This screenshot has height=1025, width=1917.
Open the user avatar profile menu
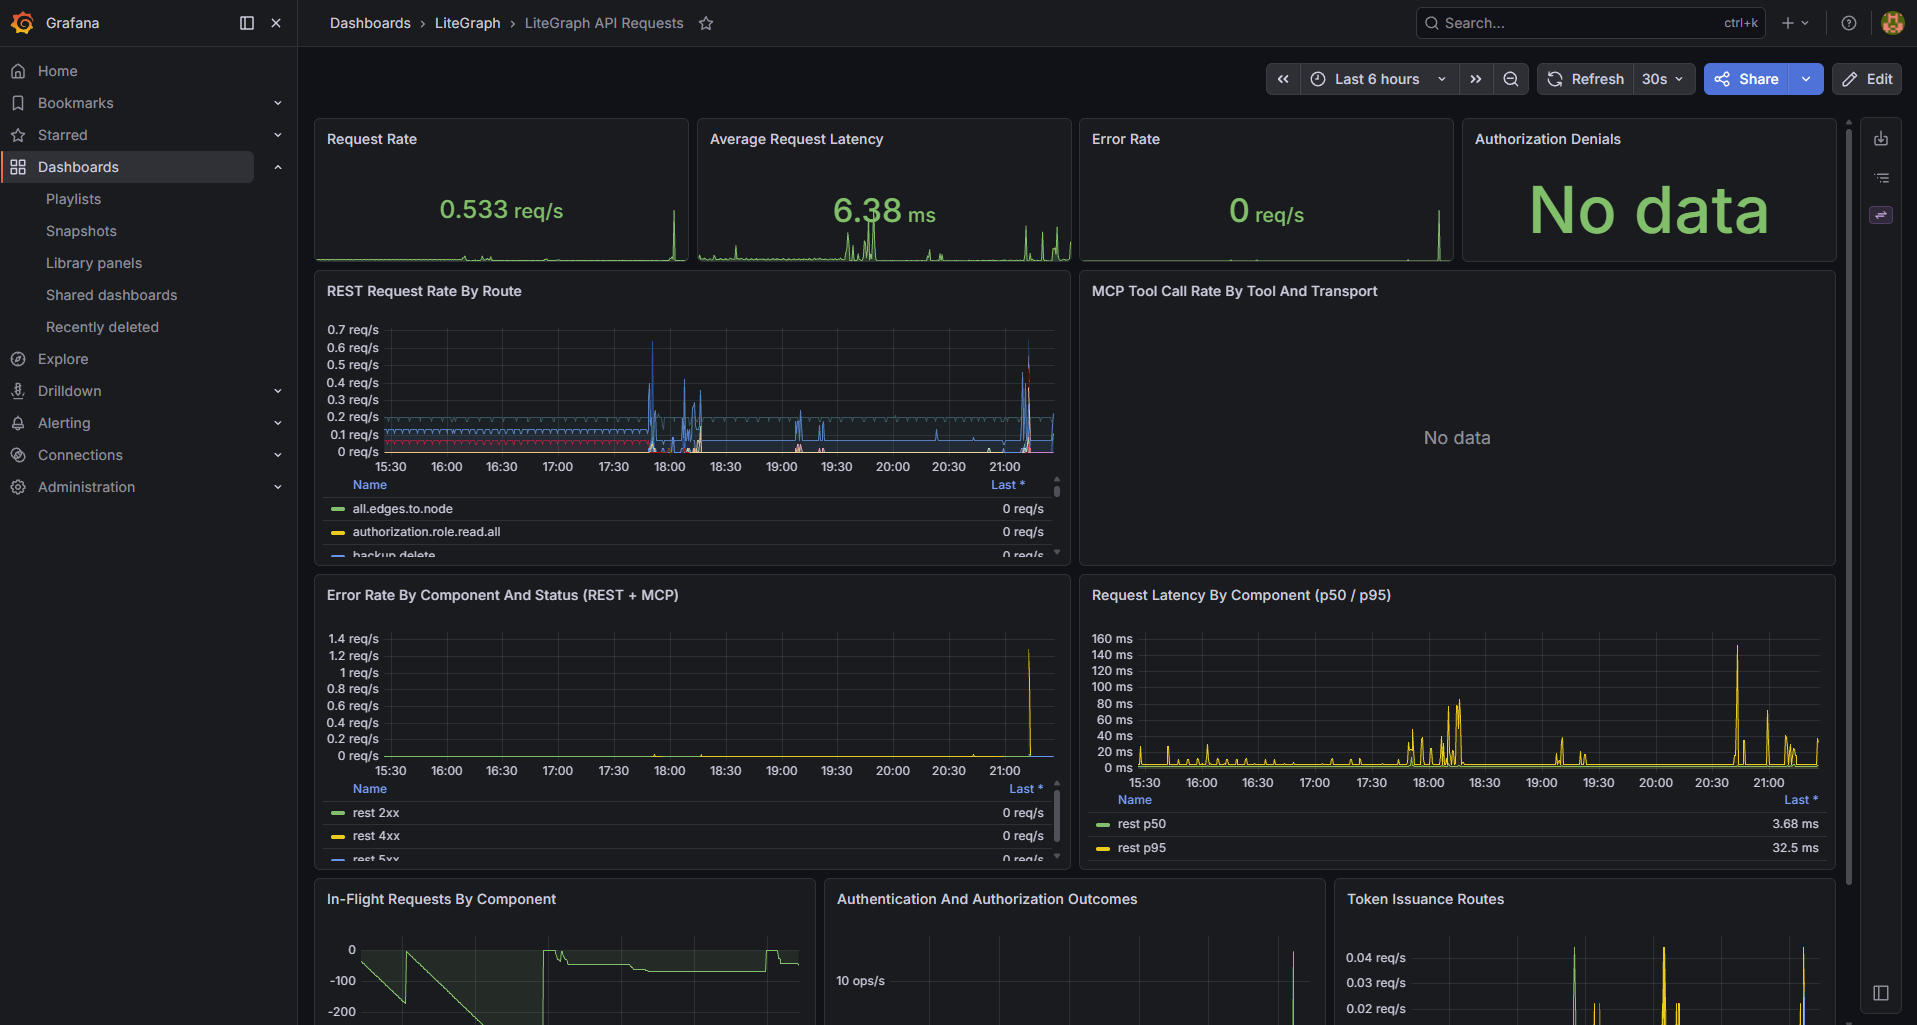(1892, 23)
